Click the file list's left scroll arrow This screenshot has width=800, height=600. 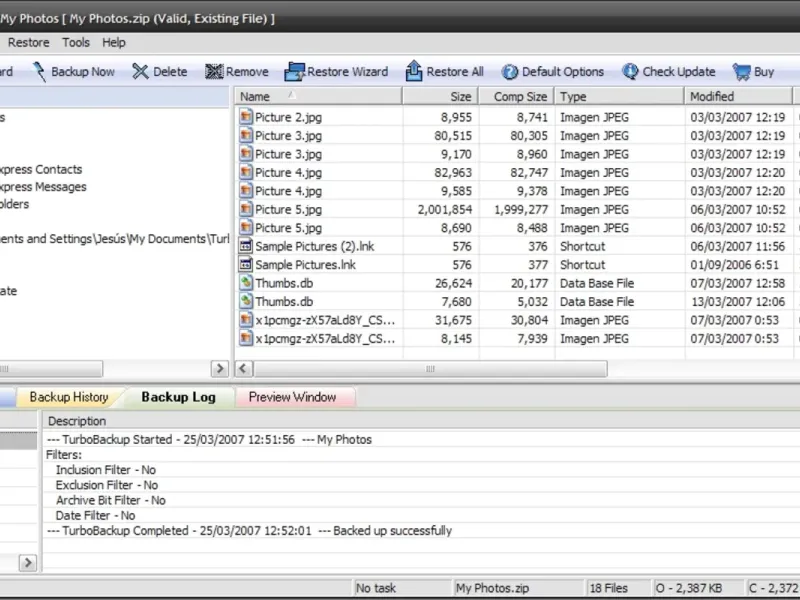click(x=243, y=368)
